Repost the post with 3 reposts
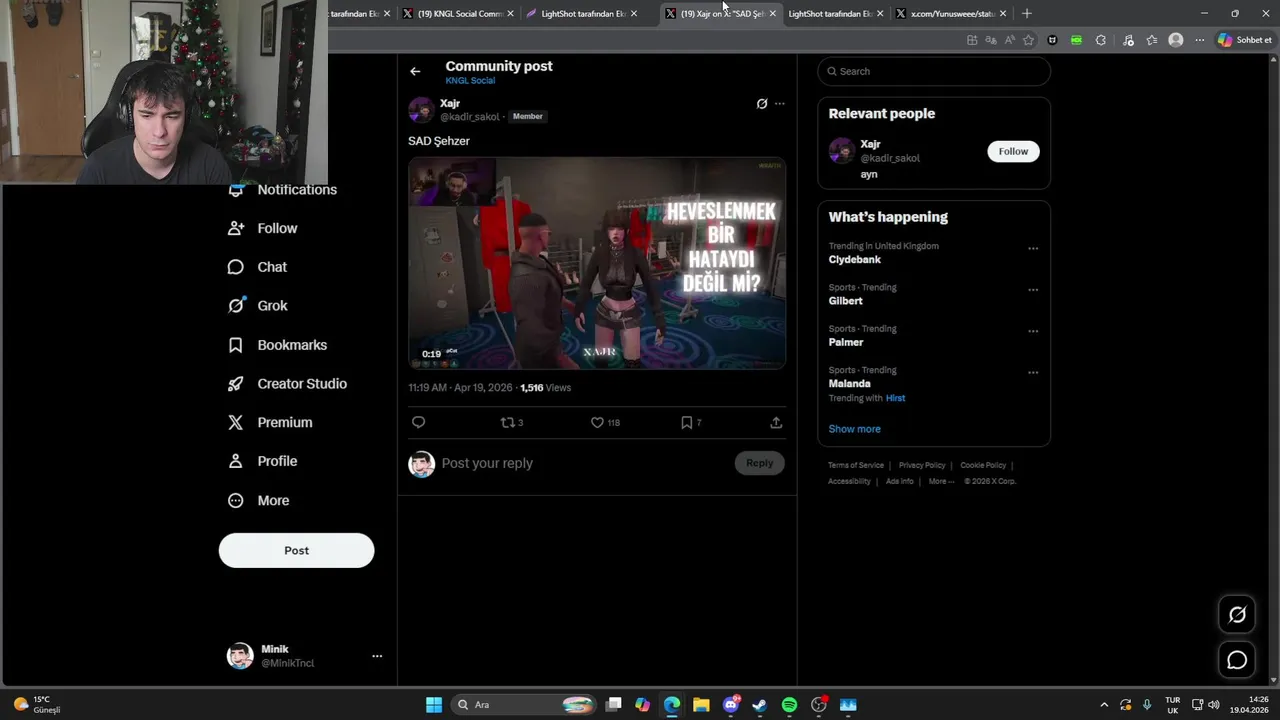This screenshot has width=1280, height=720. pyautogui.click(x=511, y=422)
